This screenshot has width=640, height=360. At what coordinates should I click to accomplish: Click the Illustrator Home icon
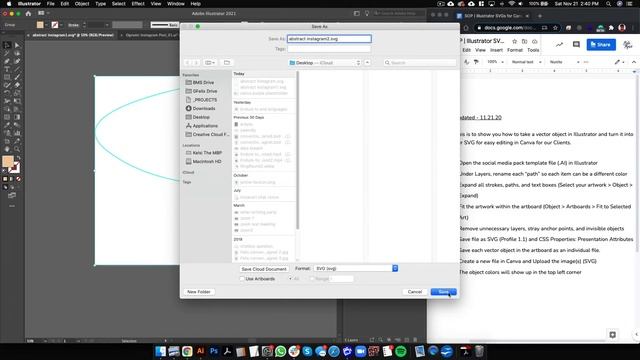point(28,13)
